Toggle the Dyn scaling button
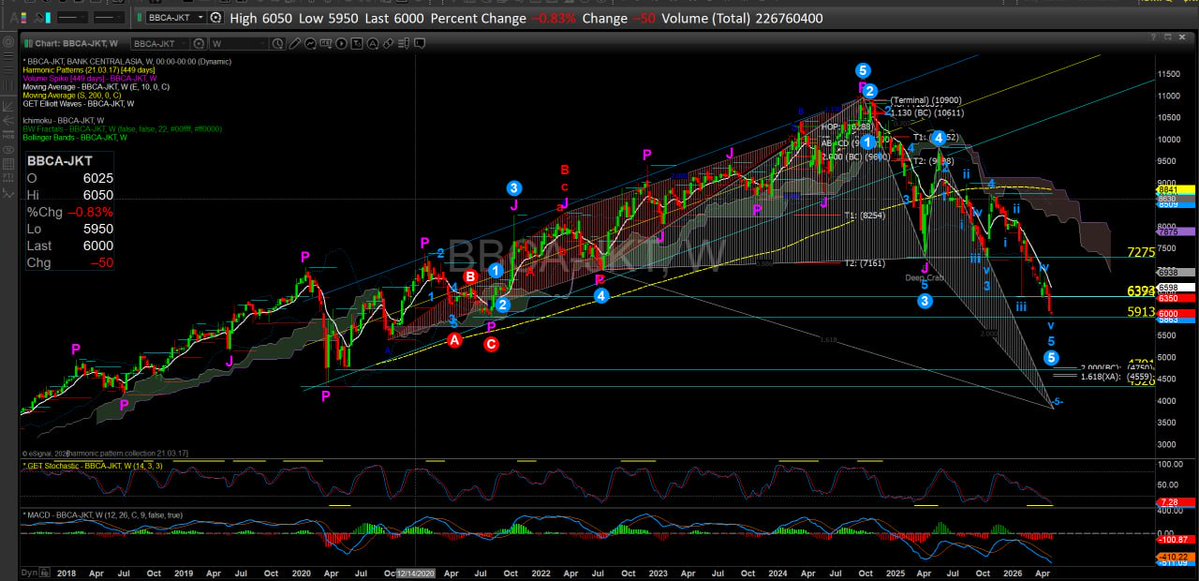This screenshot has height=581, width=1199. point(29,573)
